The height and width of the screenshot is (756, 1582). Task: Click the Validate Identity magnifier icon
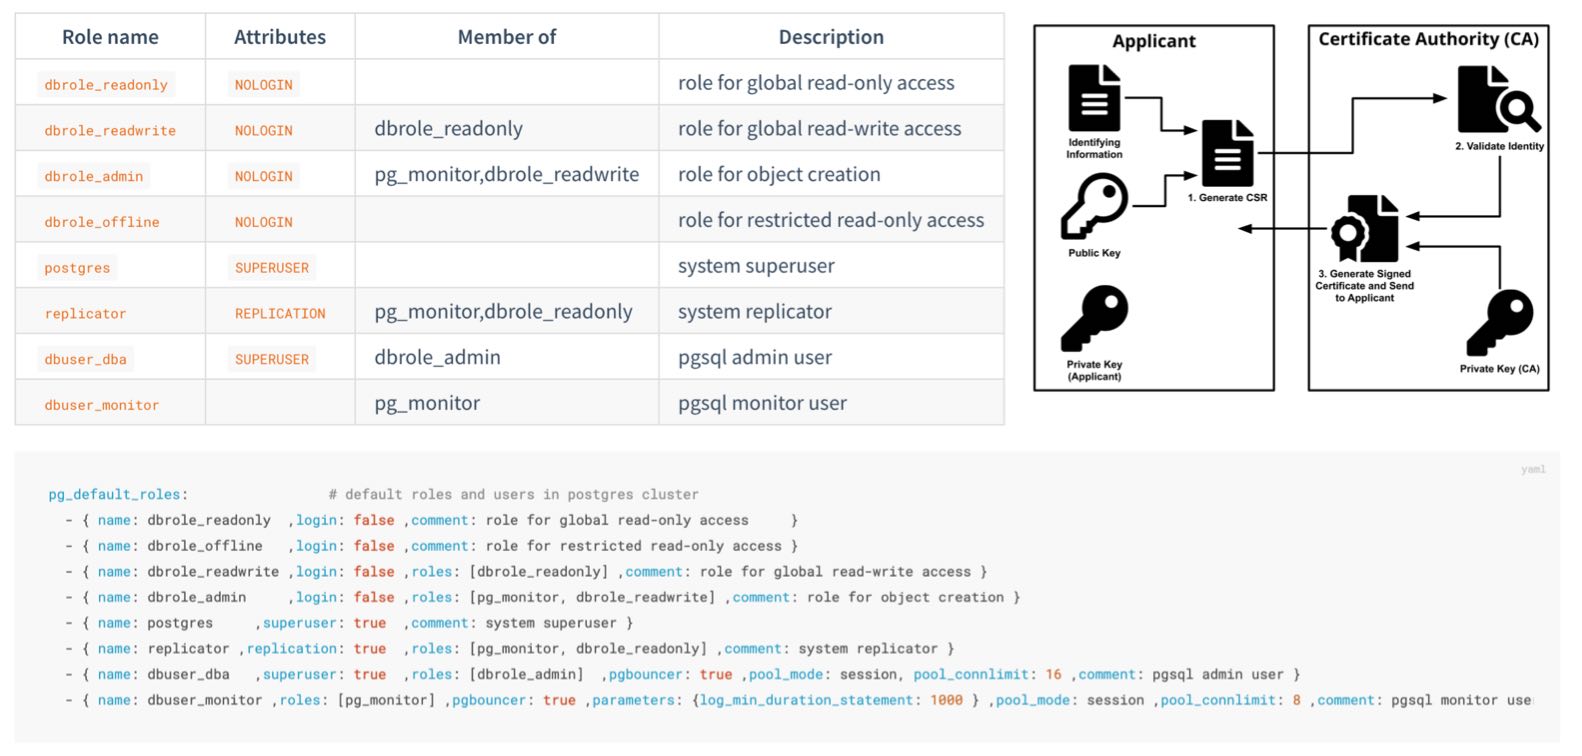coord(1498,99)
